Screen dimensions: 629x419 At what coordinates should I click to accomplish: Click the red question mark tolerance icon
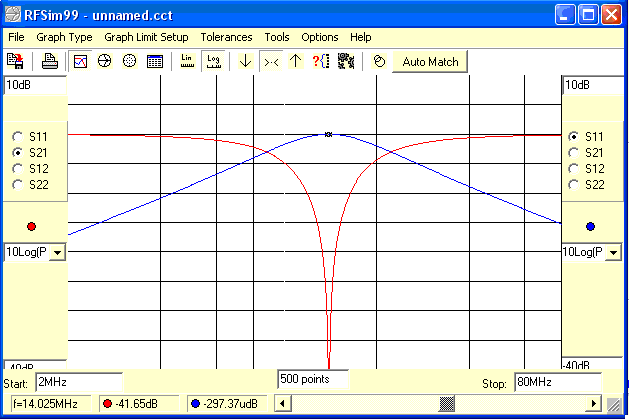[x=321, y=61]
